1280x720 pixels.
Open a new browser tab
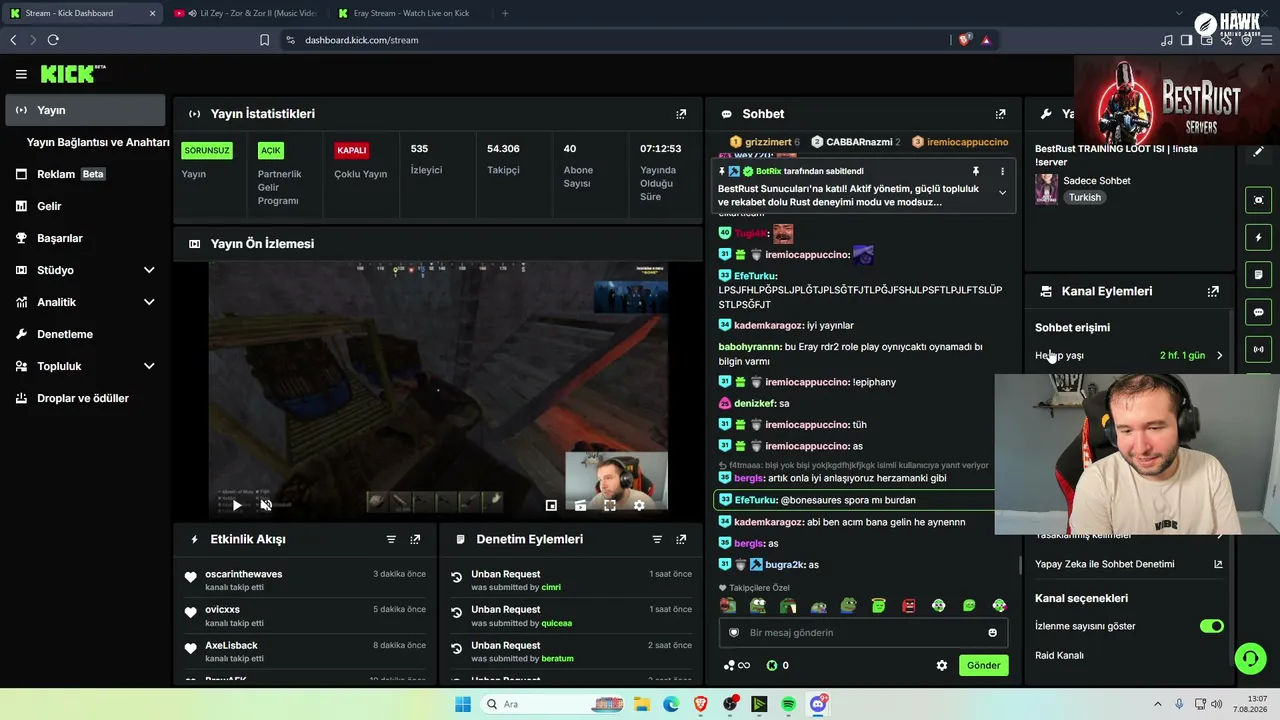[505, 13]
